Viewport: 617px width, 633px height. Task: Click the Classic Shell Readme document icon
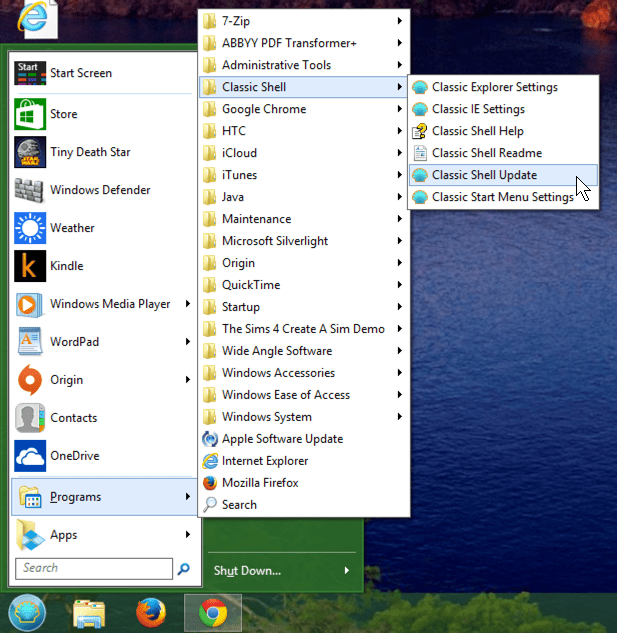coord(420,153)
